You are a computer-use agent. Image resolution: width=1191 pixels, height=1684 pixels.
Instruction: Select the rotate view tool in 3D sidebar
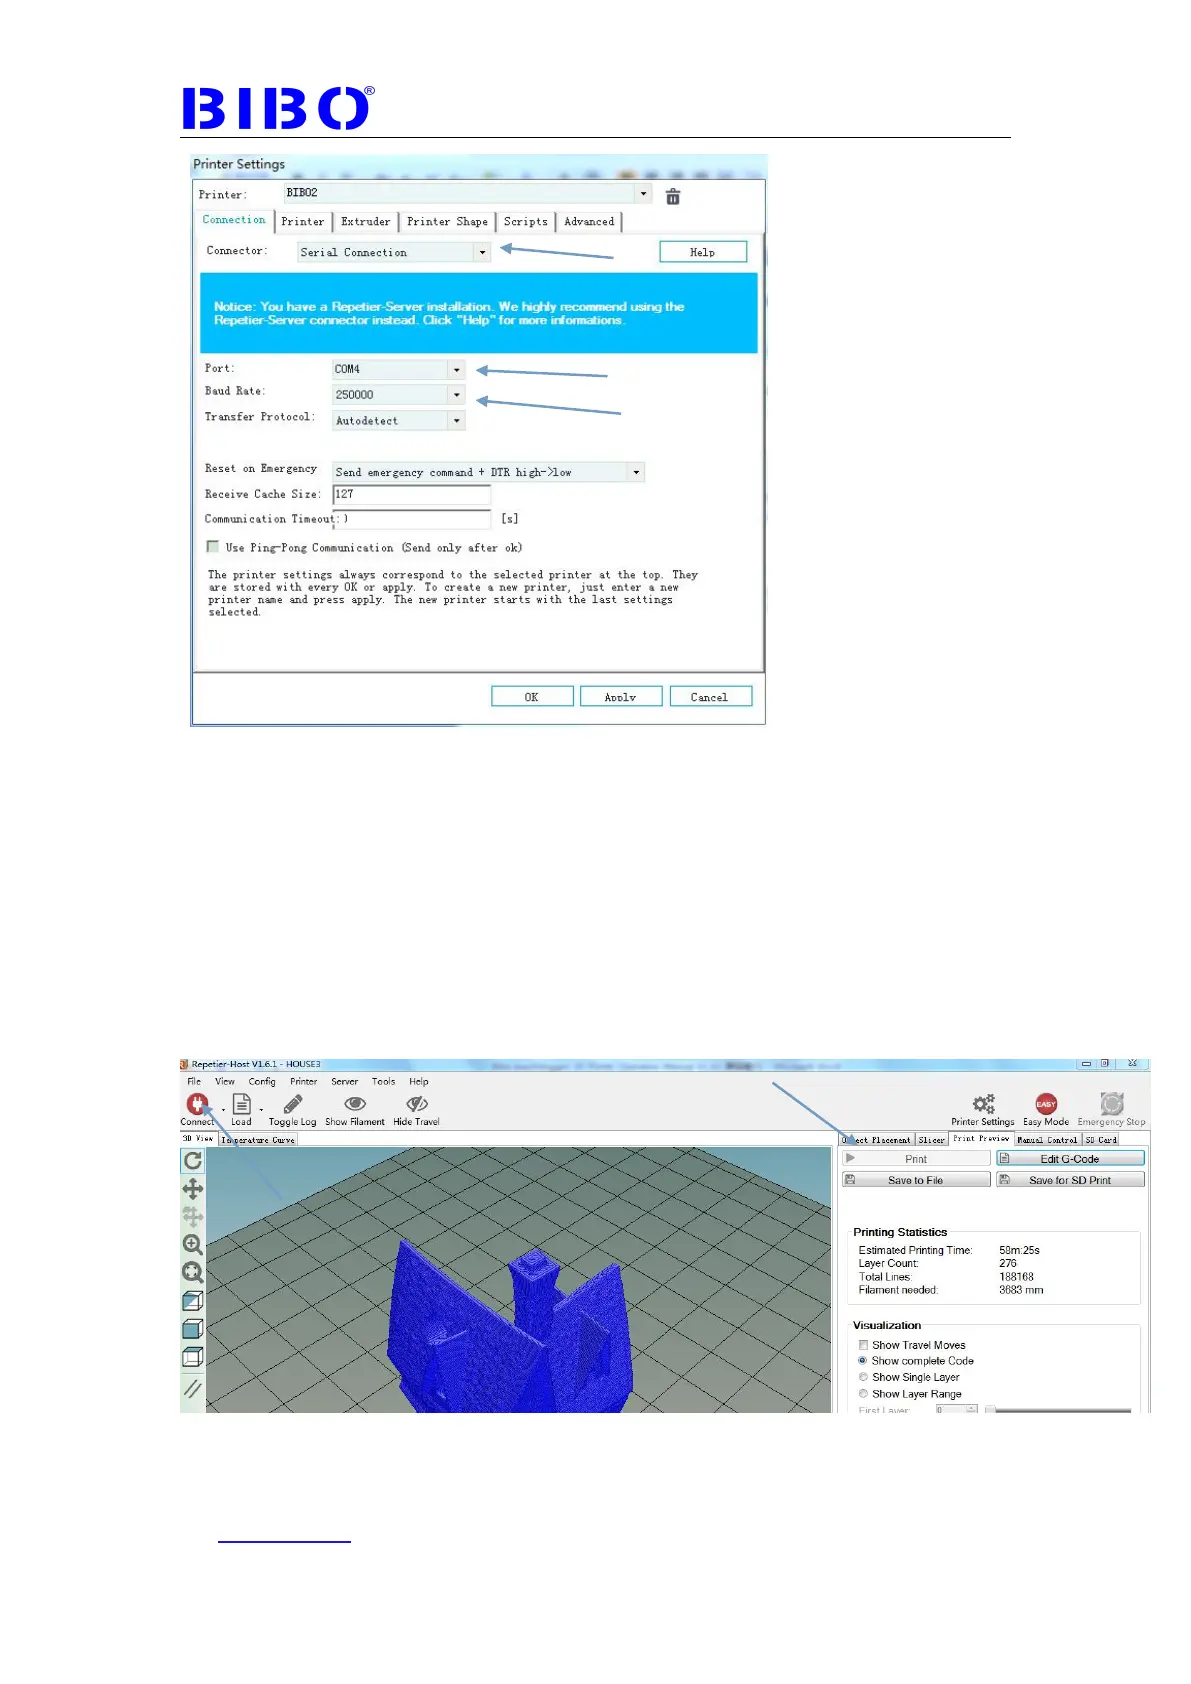pos(193,1160)
